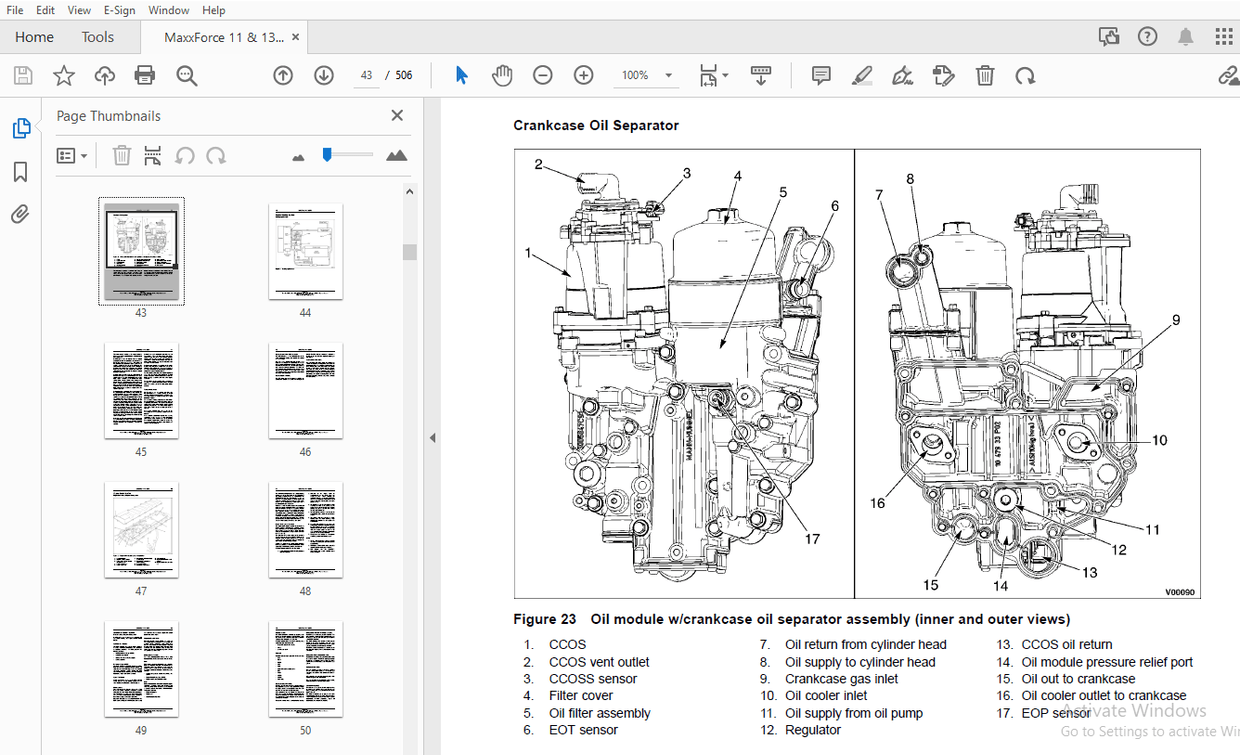Click the Print icon
Screen dimensions: 1240x755
[x=144, y=75]
